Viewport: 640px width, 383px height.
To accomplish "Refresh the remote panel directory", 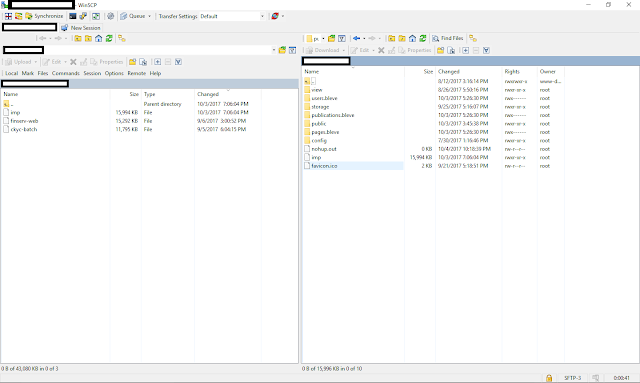I will (423, 38).
